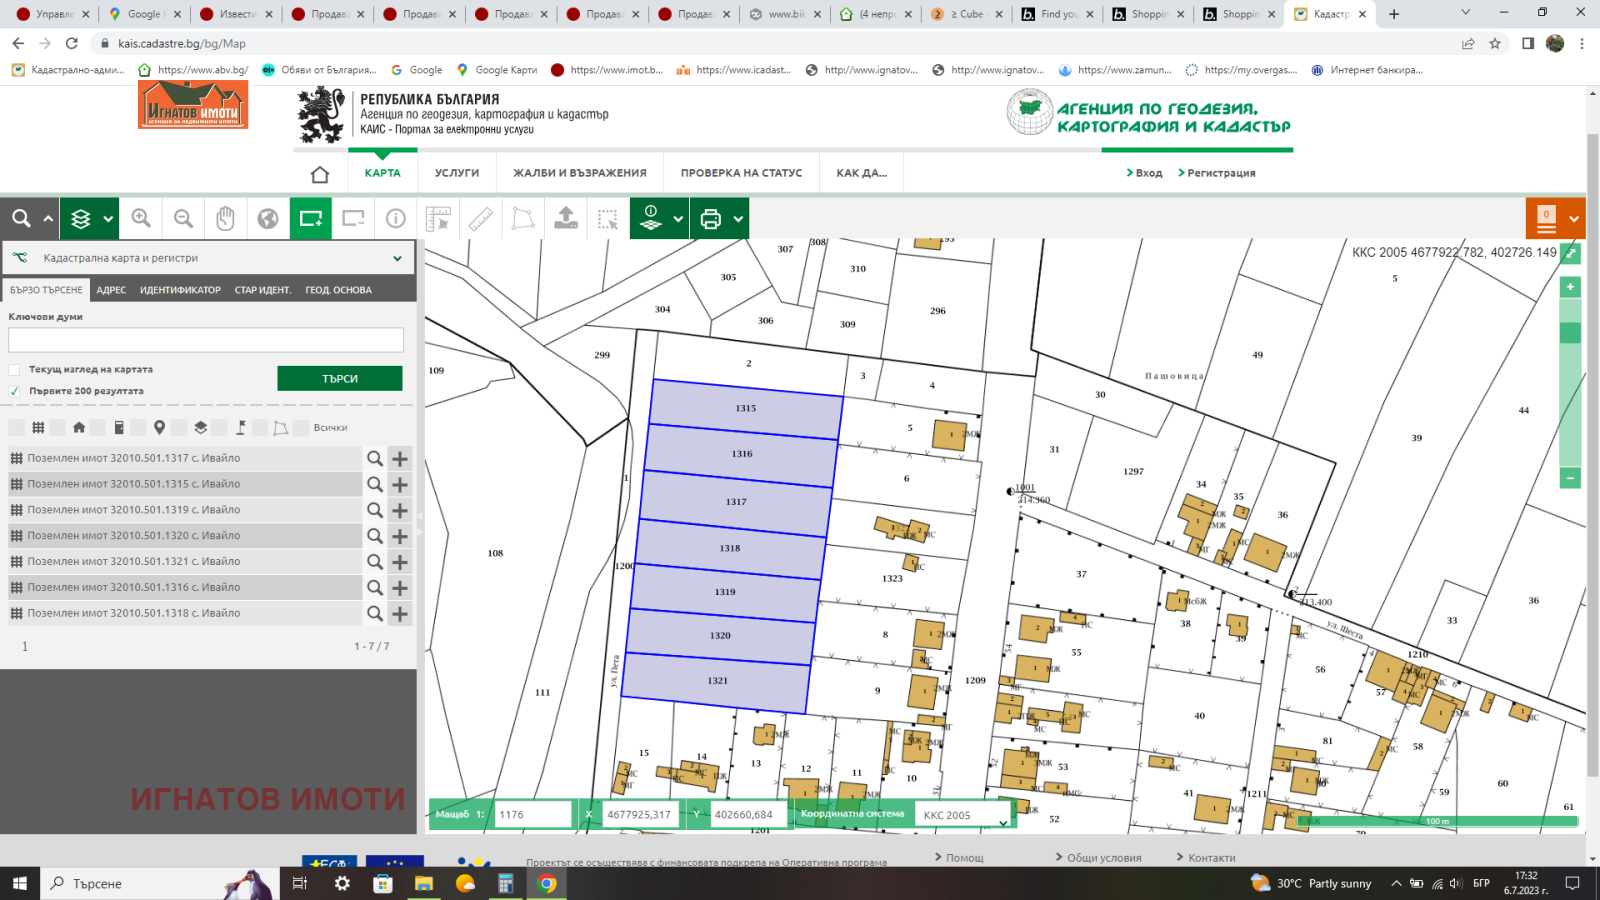Activate the ruler measure distance tool

[x=481, y=218]
